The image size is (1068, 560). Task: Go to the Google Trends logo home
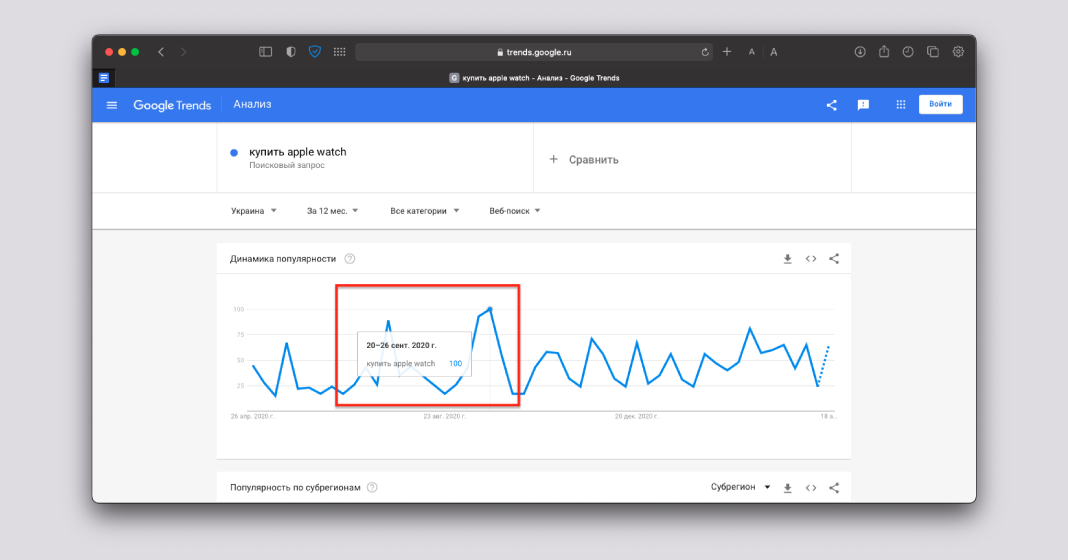(172, 105)
